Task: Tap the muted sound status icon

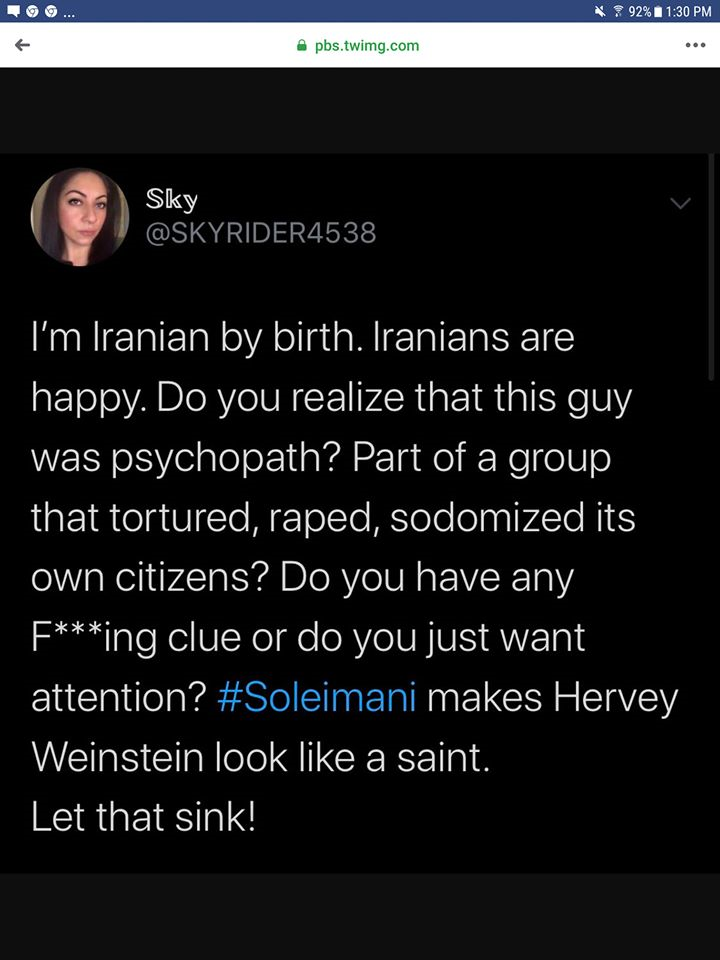Action: coord(600,10)
